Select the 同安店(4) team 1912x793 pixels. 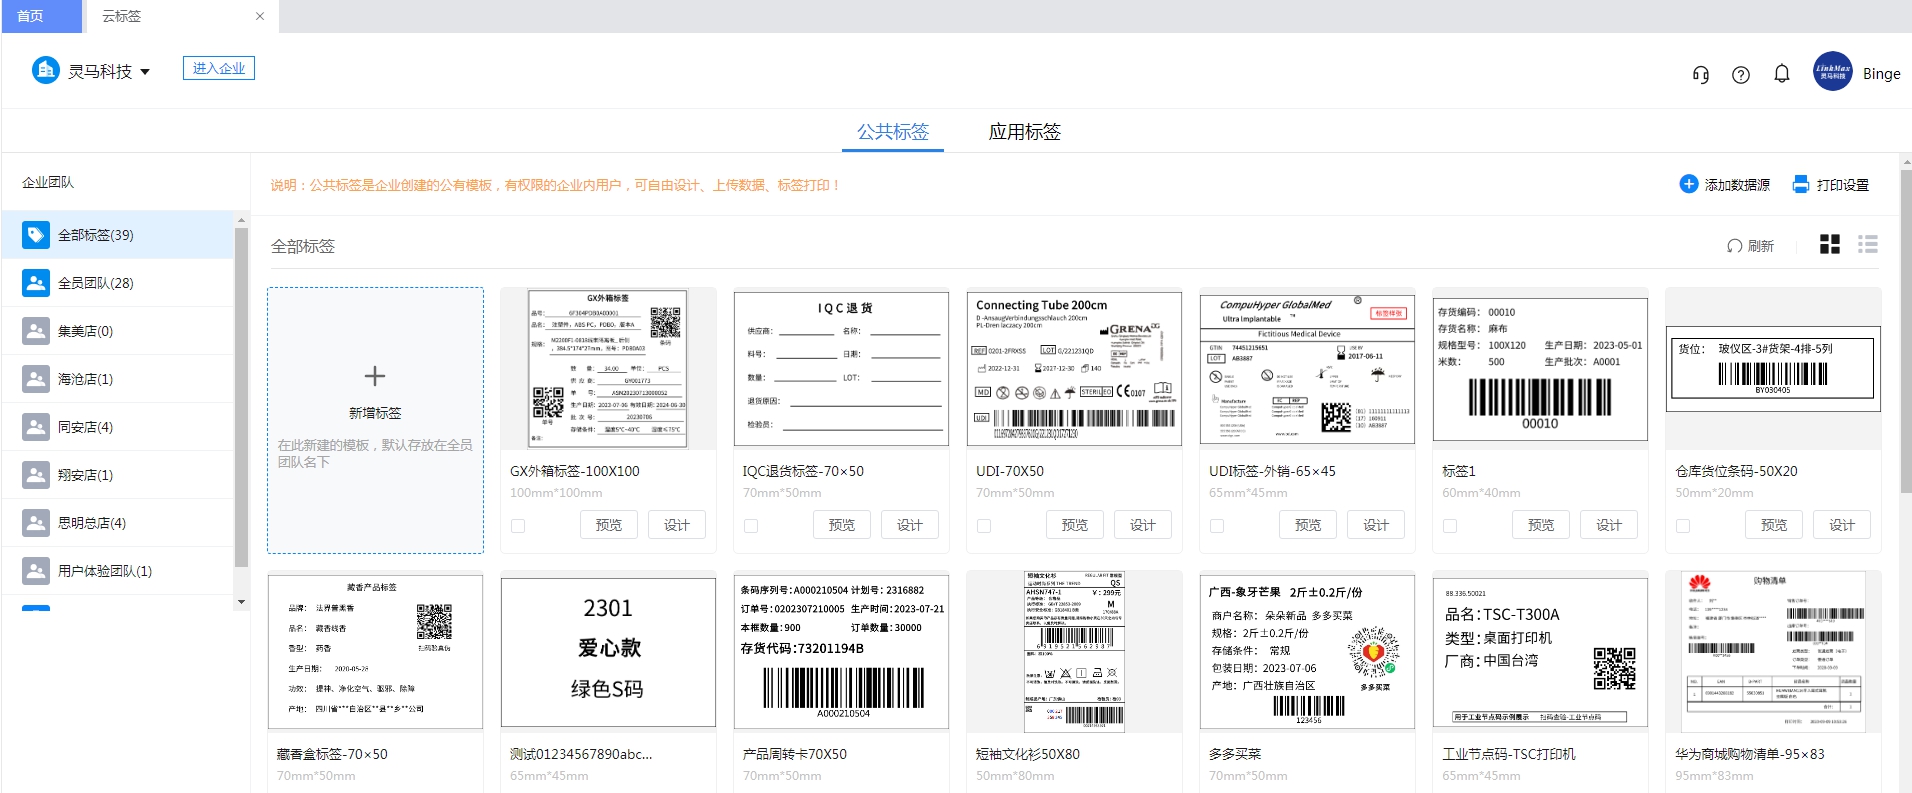point(85,427)
